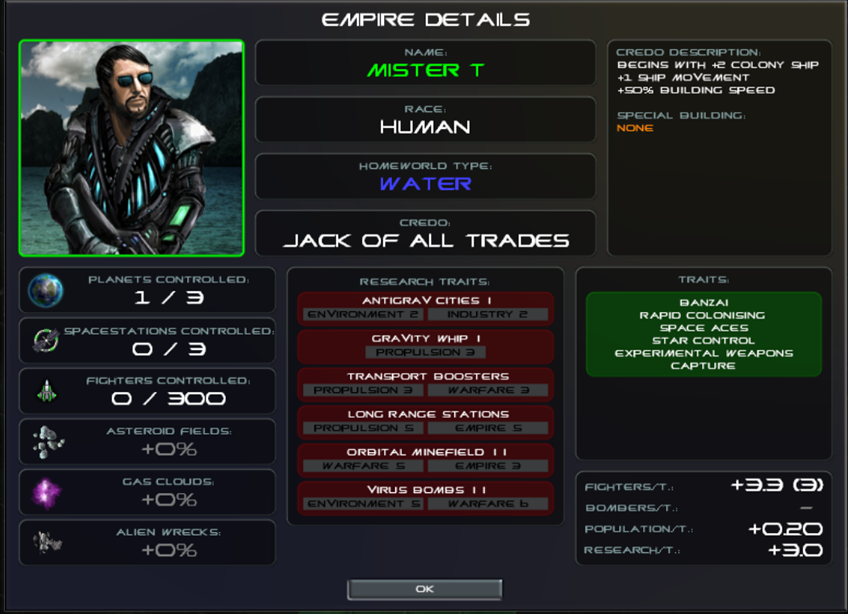Click the green traits list box
The width and height of the screenshot is (848, 614).
[704, 334]
